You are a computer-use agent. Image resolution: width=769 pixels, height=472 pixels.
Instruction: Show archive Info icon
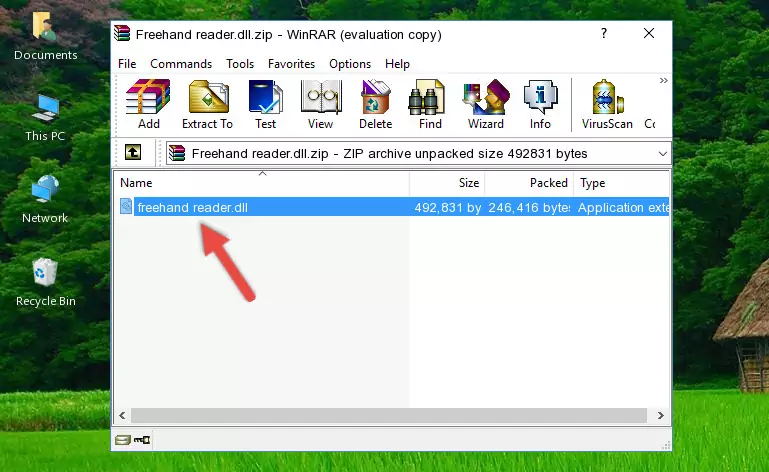pyautogui.click(x=540, y=104)
